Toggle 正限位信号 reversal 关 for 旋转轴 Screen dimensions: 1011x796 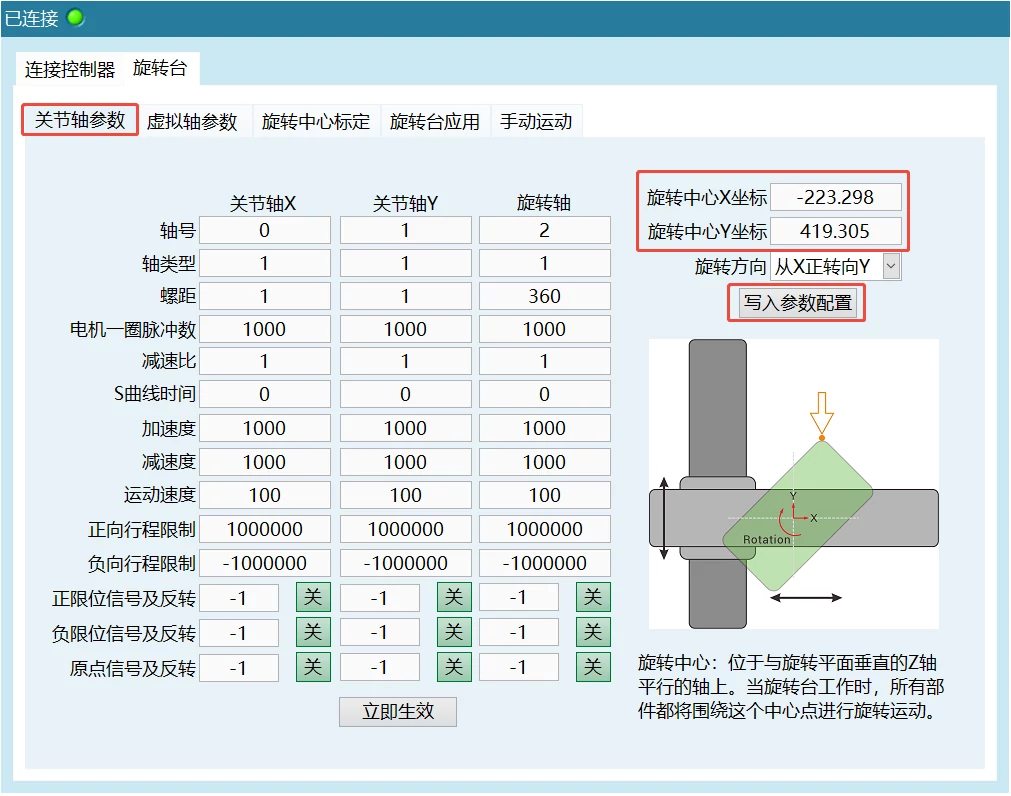(x=593, y=597)
